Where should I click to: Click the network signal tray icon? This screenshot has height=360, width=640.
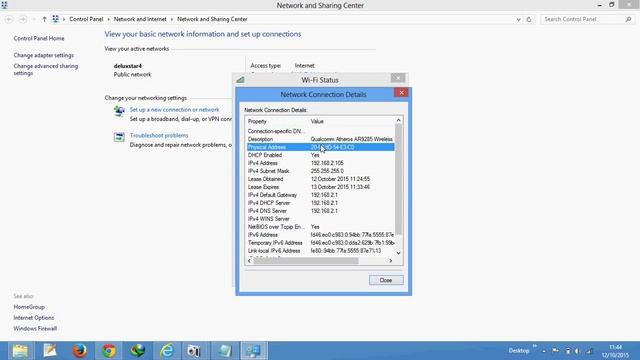click(x=589, y=351)
